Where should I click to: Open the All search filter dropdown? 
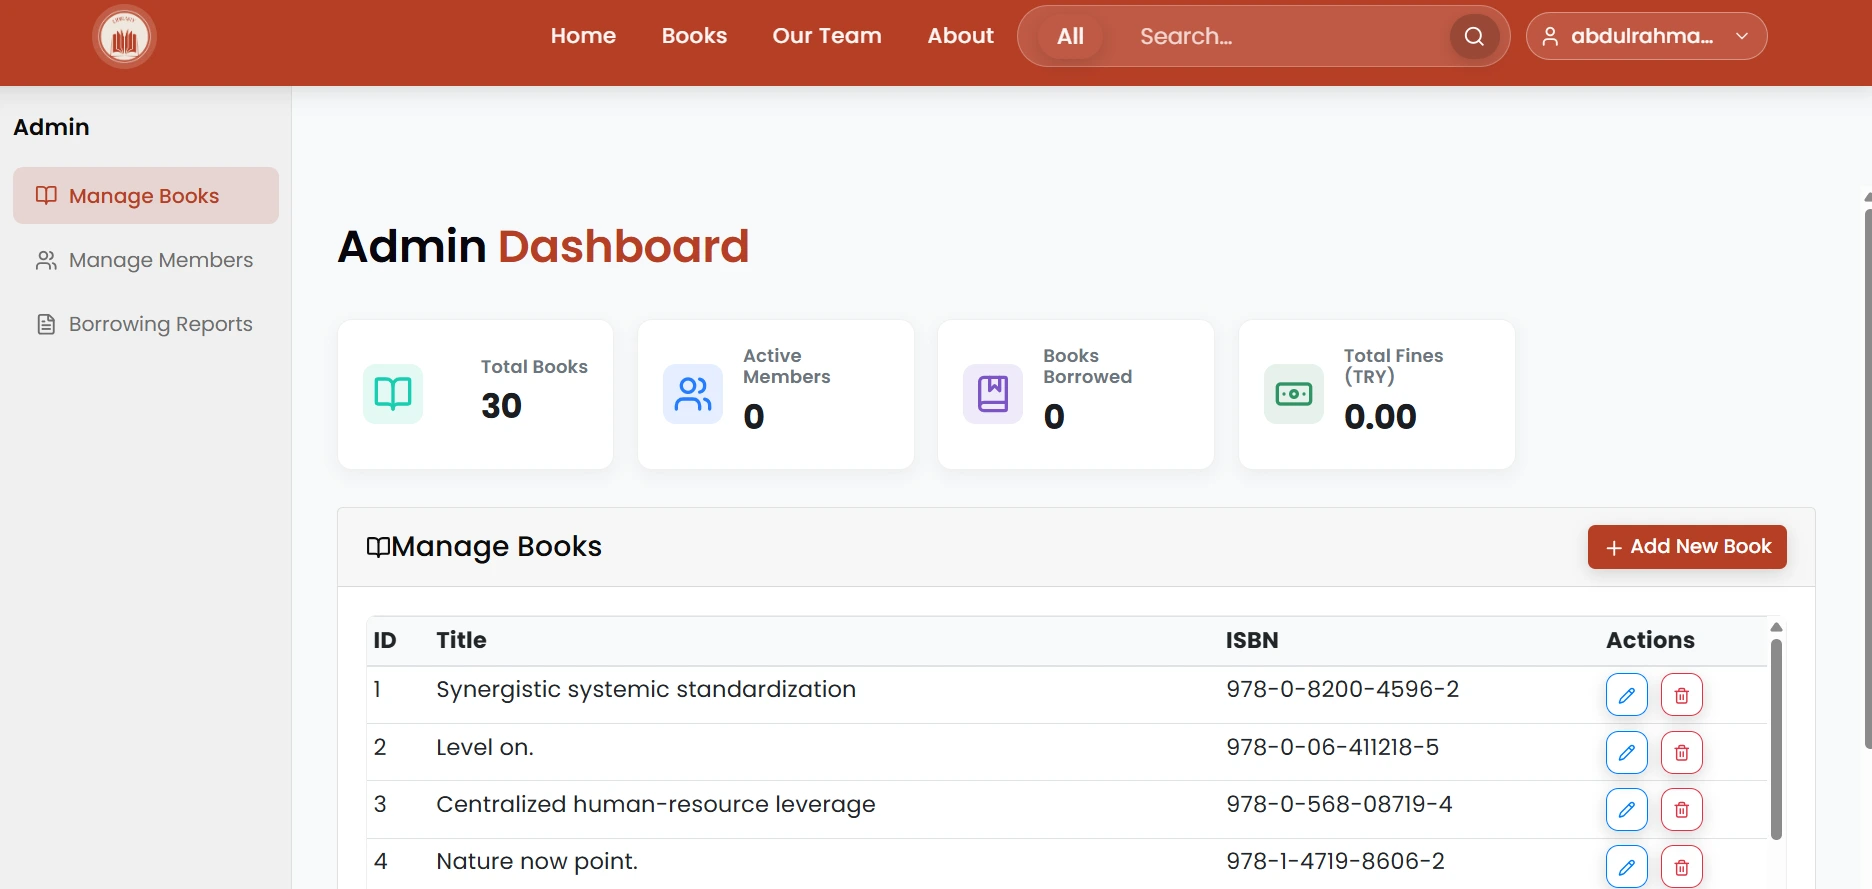pyautogui.click(x=1070, y=36)
